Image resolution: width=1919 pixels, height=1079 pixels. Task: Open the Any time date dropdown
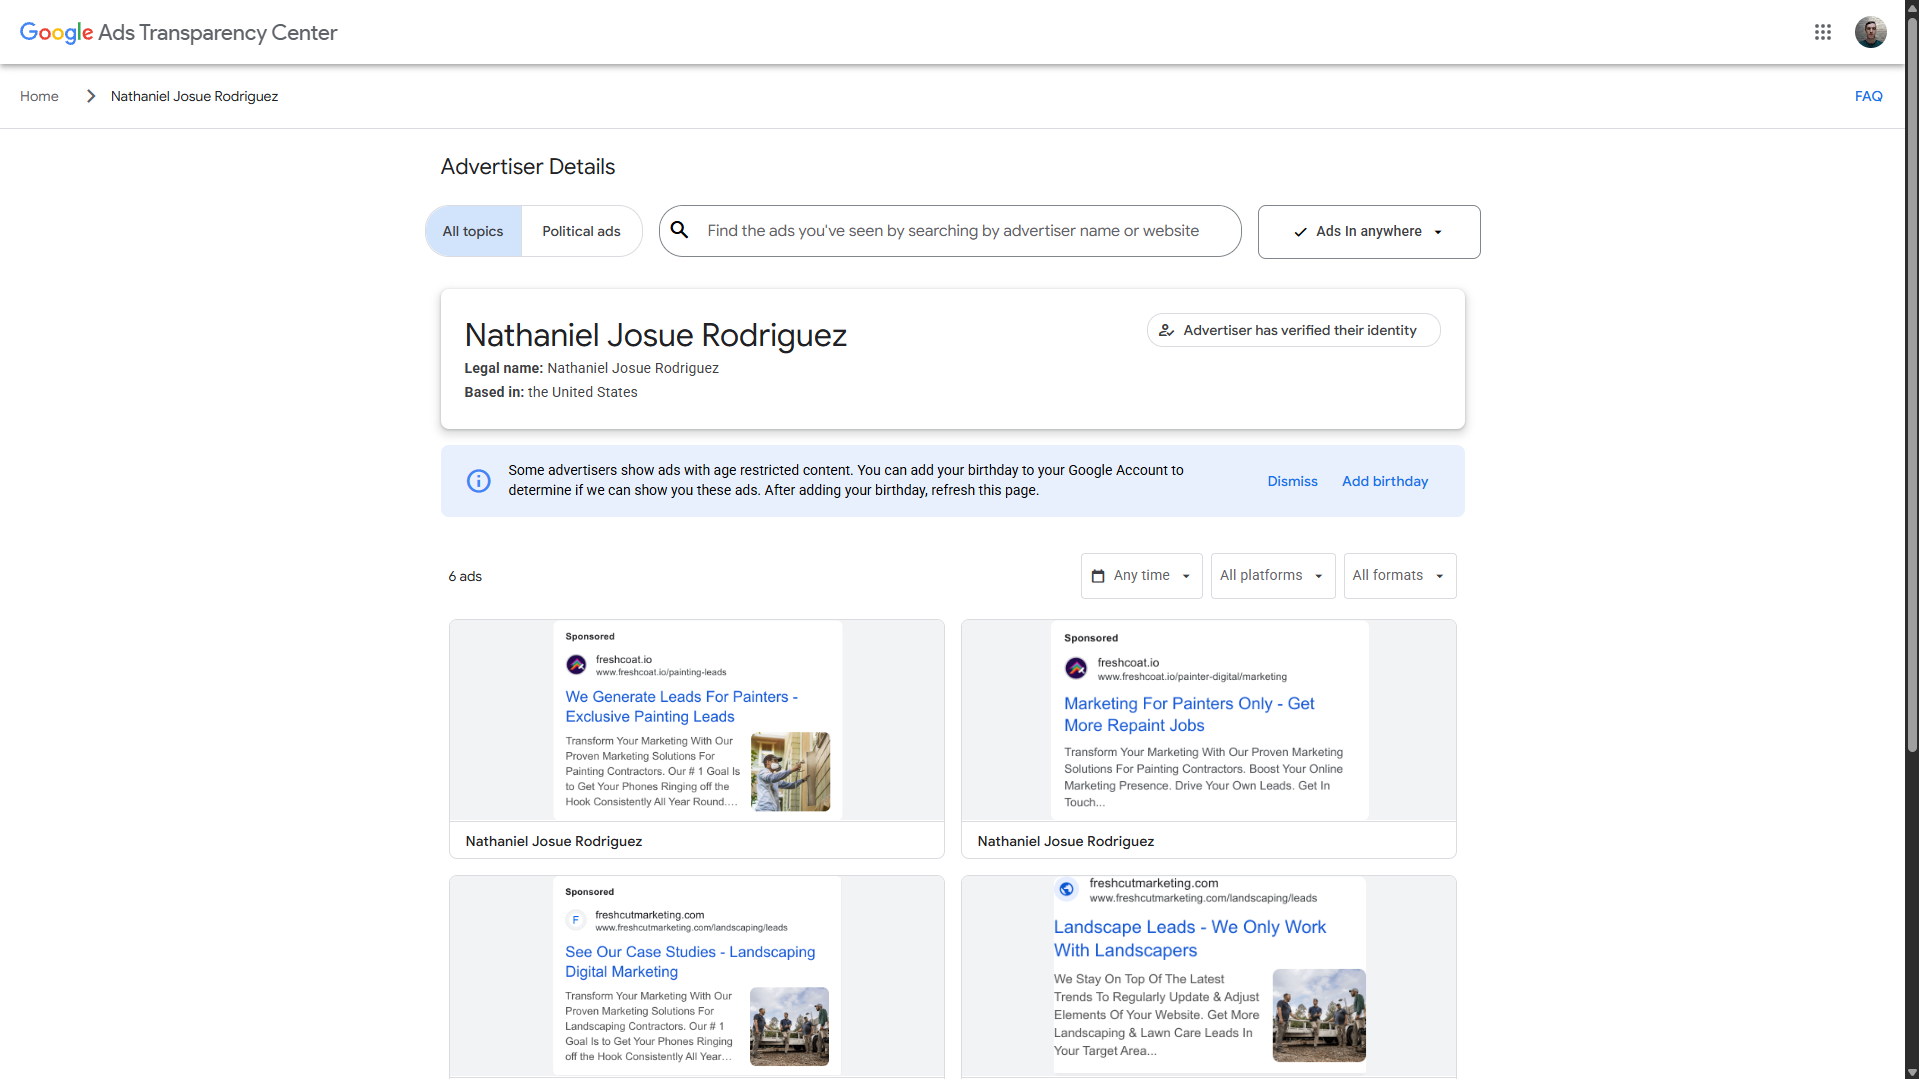click(1142, 576)
